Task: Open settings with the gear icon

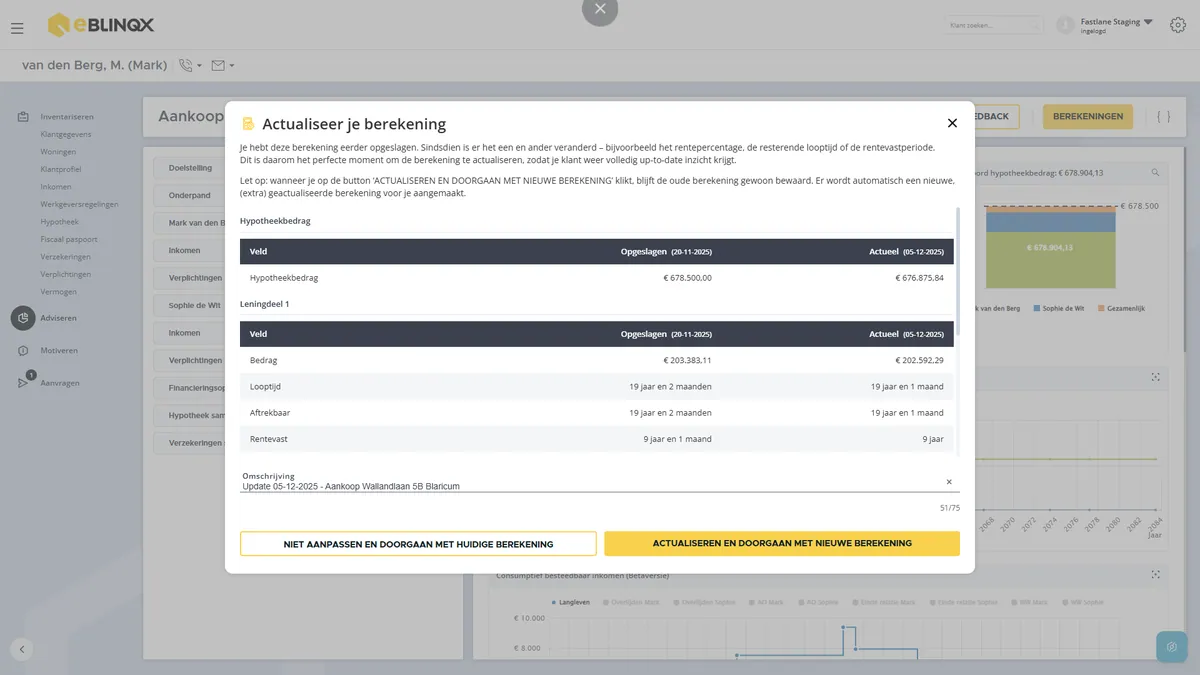Action: coord(1178,25)
